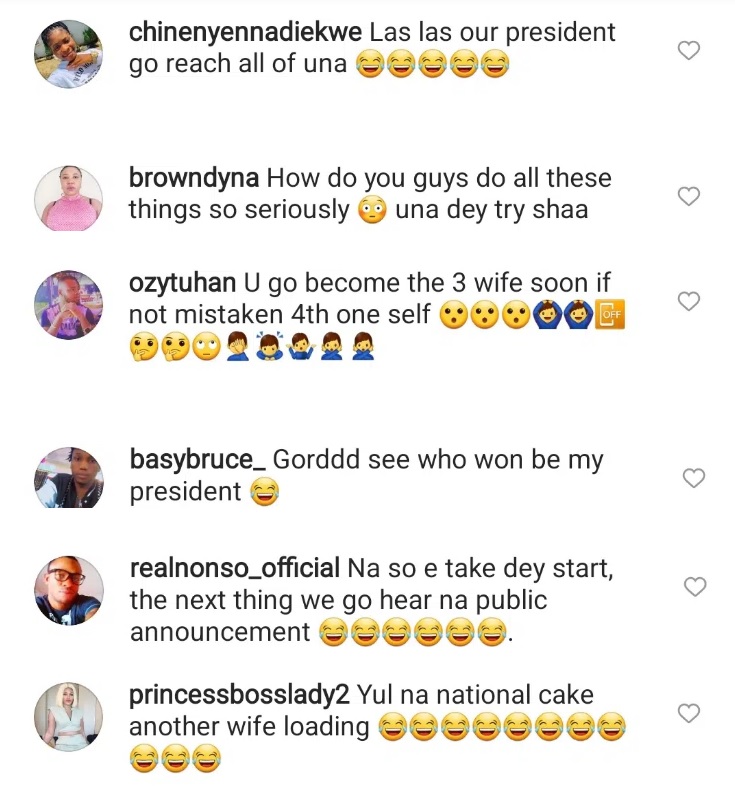Viewport: 735px width, 791px height.
Task: Tap the heart beside princessbosslady2's comment
Action: tap(688, 713)
